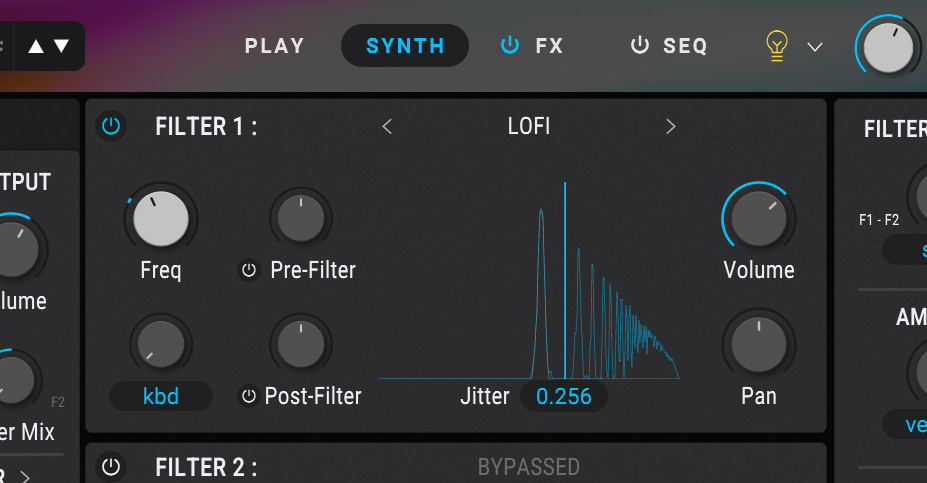Switch to next filter type arrow
The height and width of the screenshot is (483, 927).
point(670,127)
